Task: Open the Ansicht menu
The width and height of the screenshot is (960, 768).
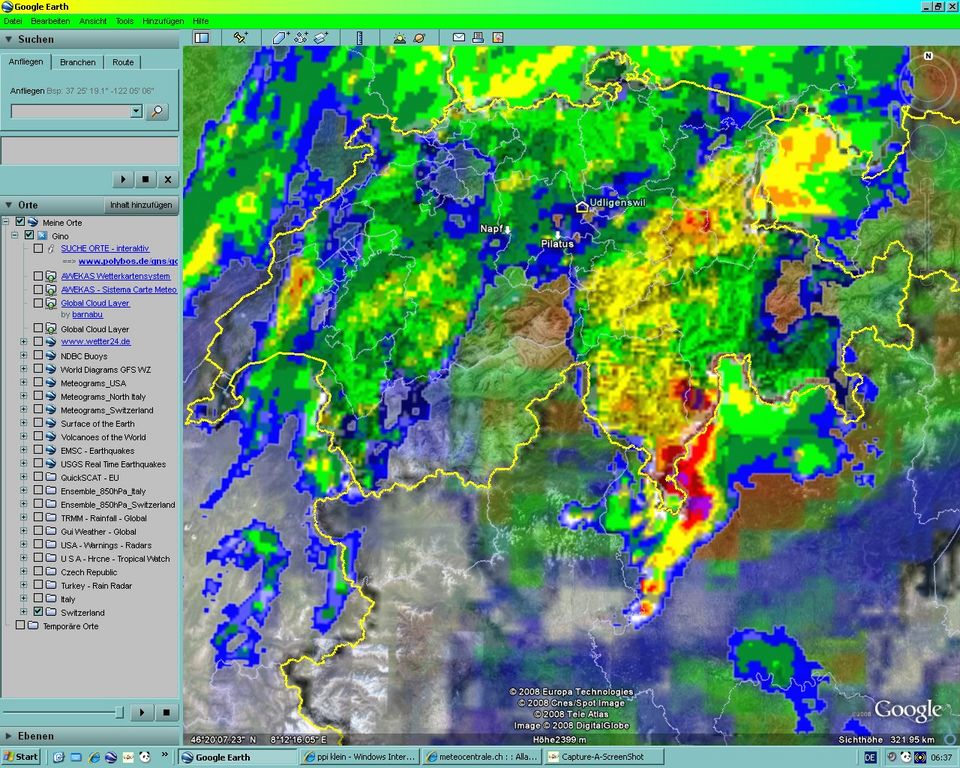Action: point(92,21)
